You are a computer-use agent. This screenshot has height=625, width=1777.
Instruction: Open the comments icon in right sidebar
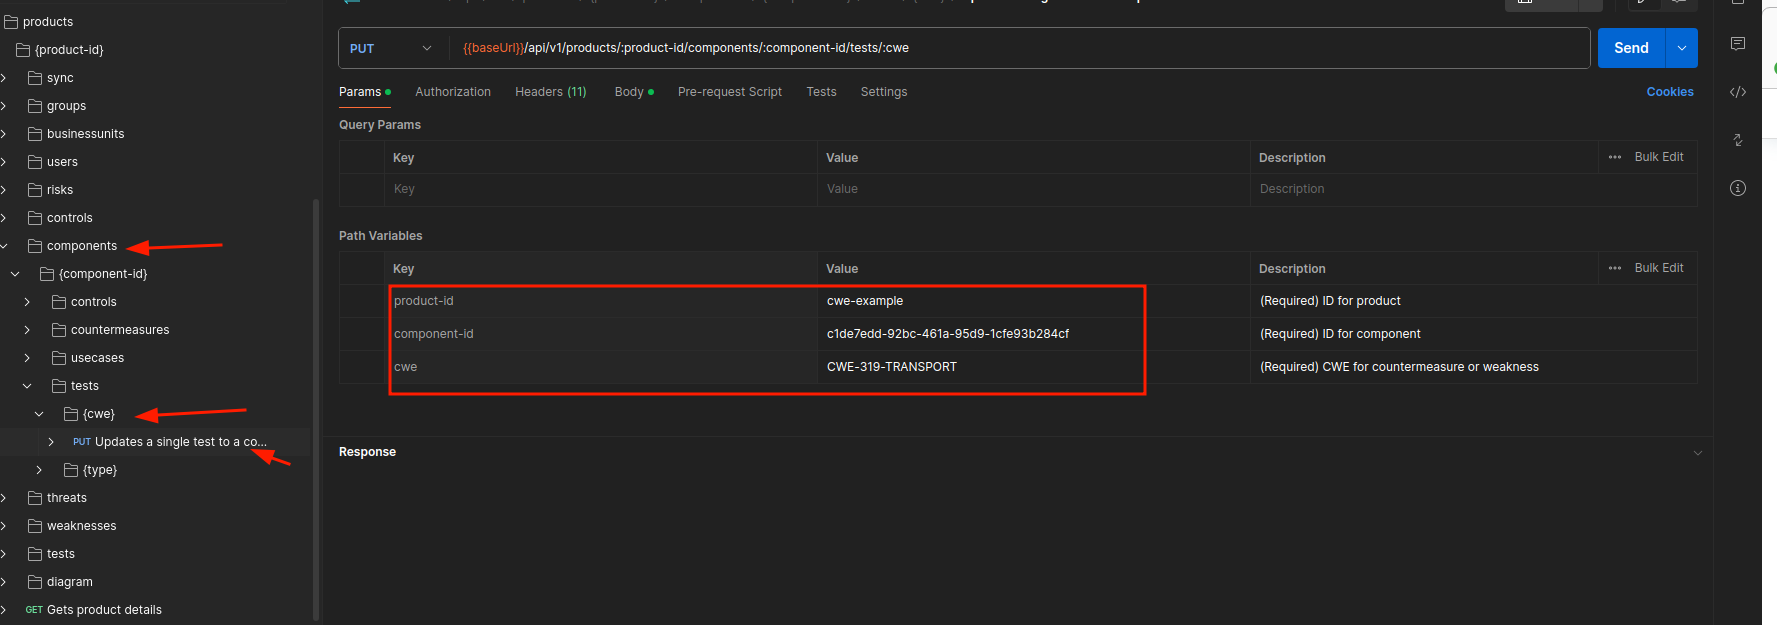tap(1738, 44)
